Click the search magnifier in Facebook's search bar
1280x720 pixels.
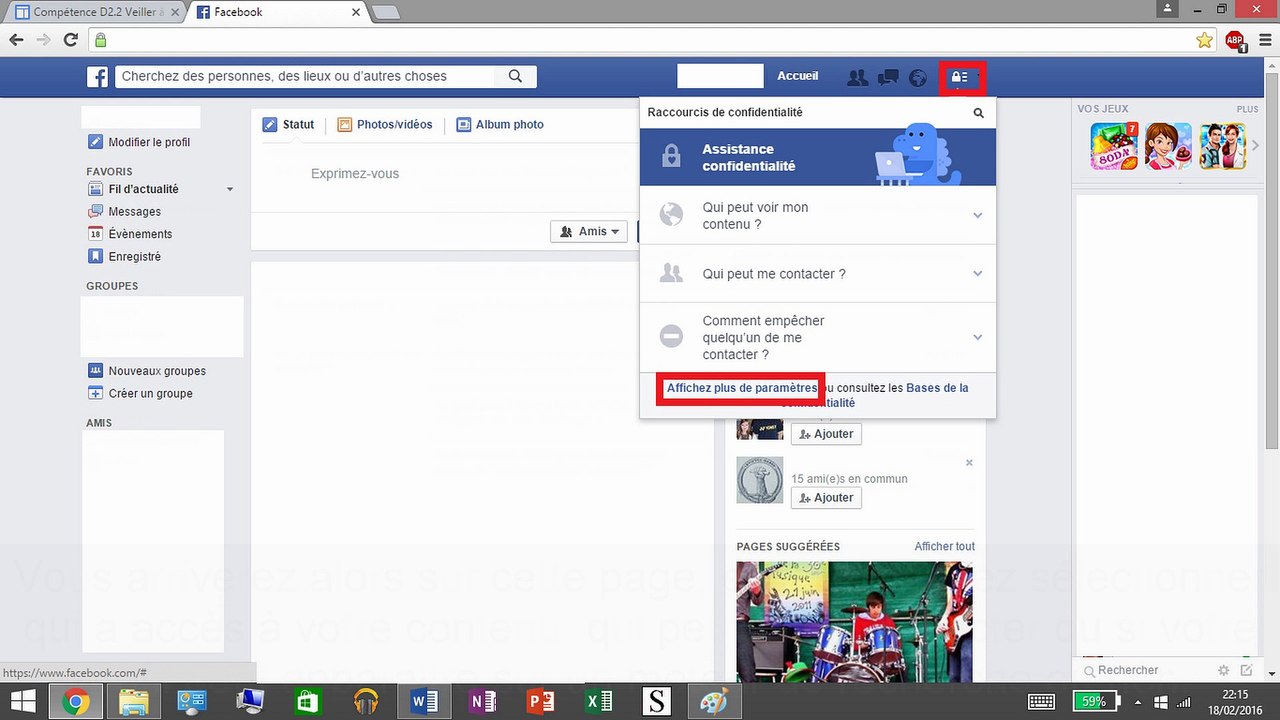pos(515,76)
